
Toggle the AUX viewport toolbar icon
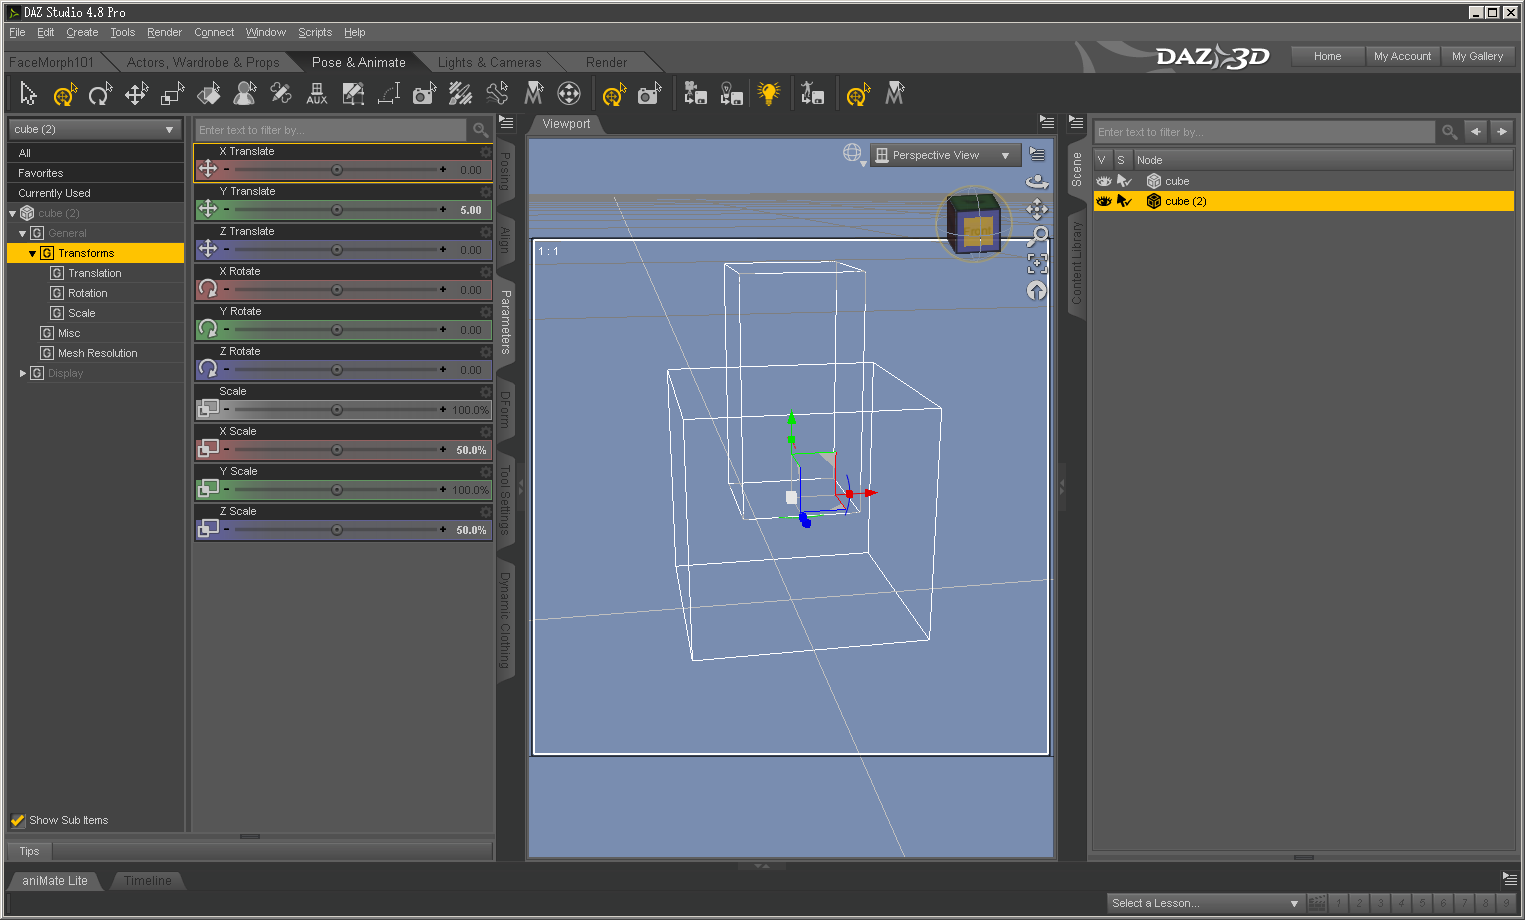tap(317, 94)
